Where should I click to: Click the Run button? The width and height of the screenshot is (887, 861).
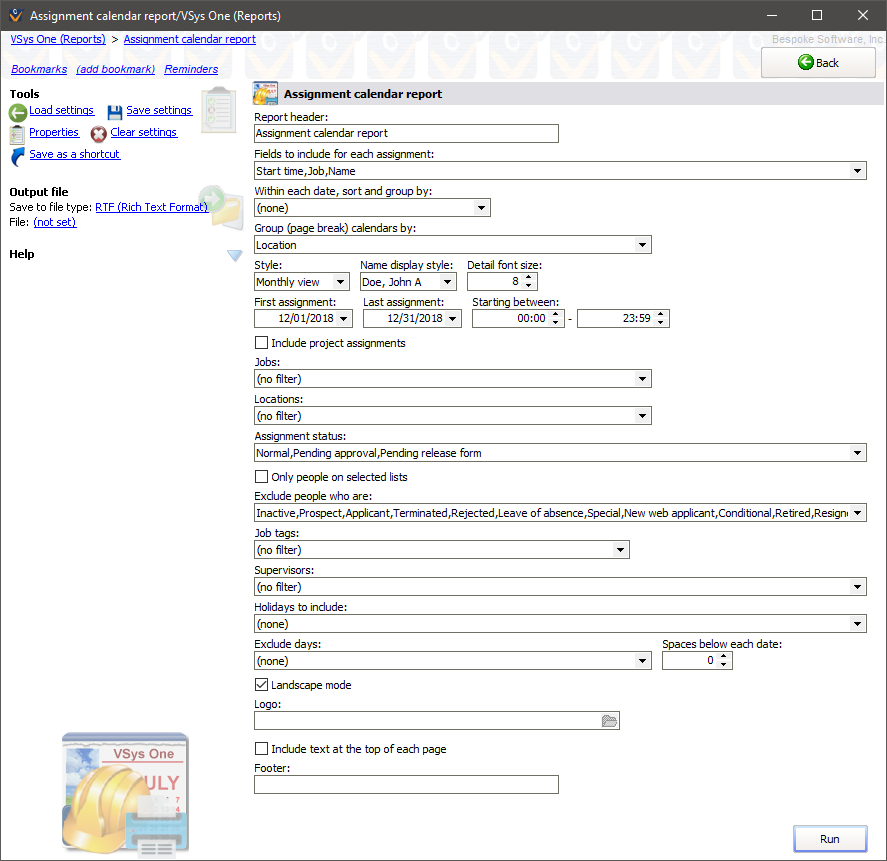[x=830, y=838]
